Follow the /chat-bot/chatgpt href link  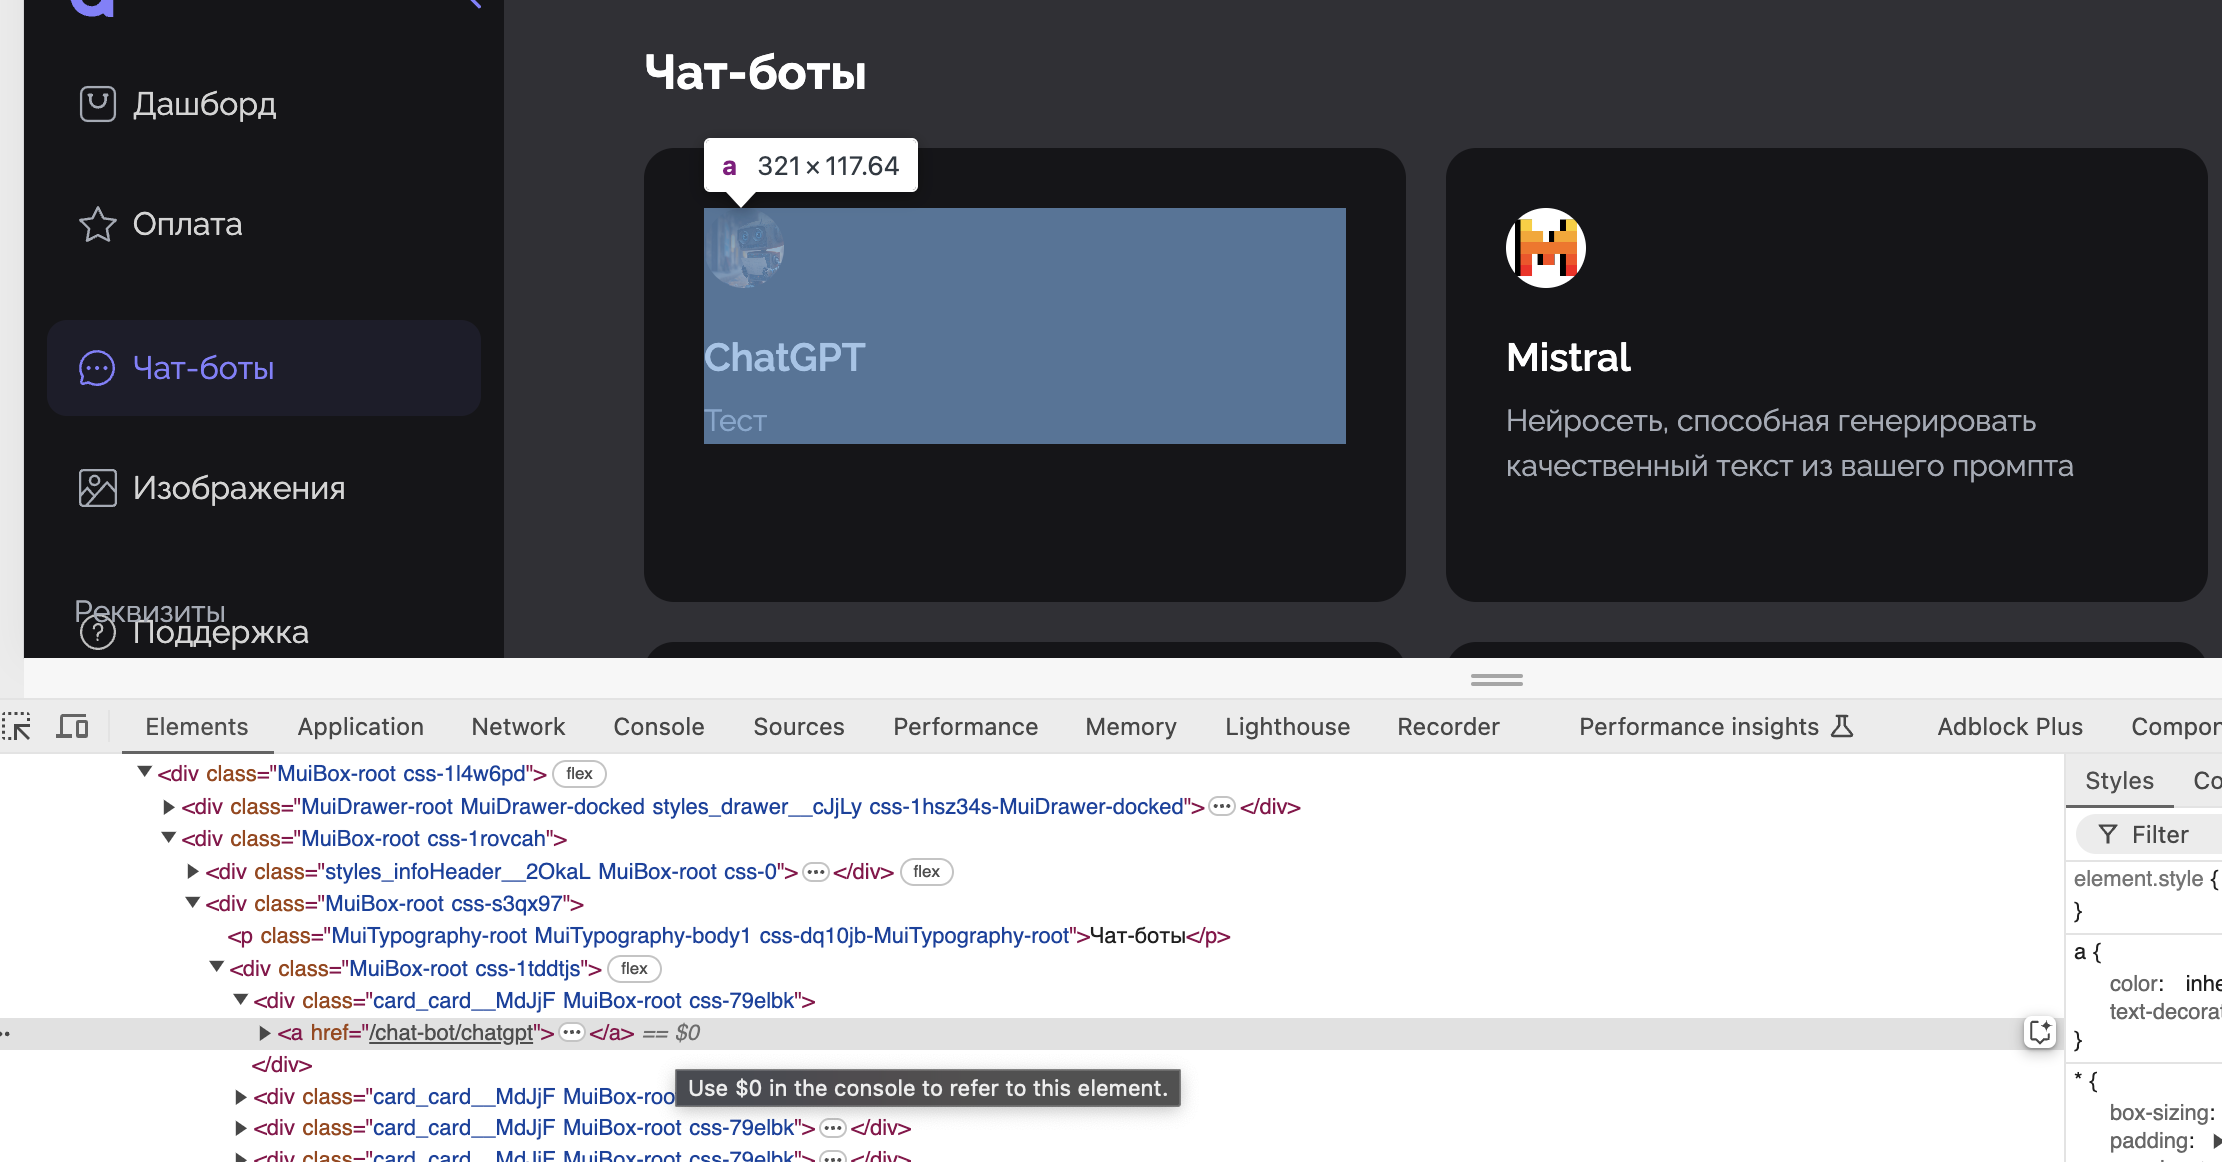coord(451,1032)
